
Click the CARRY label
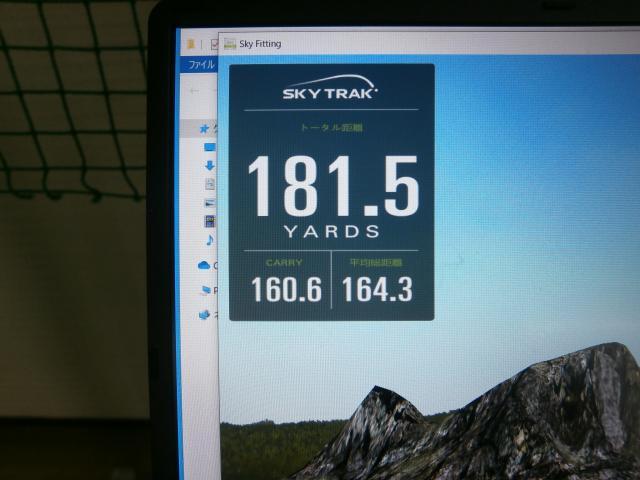[x=284, y=263]
